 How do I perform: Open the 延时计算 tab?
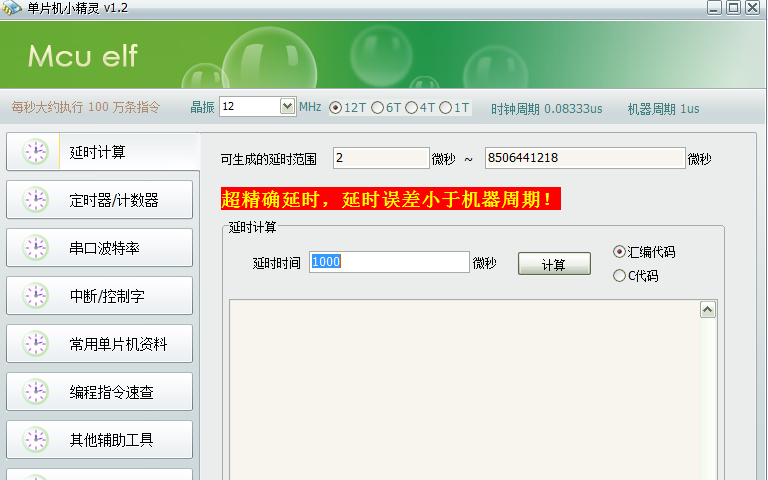tap(103, 152)
